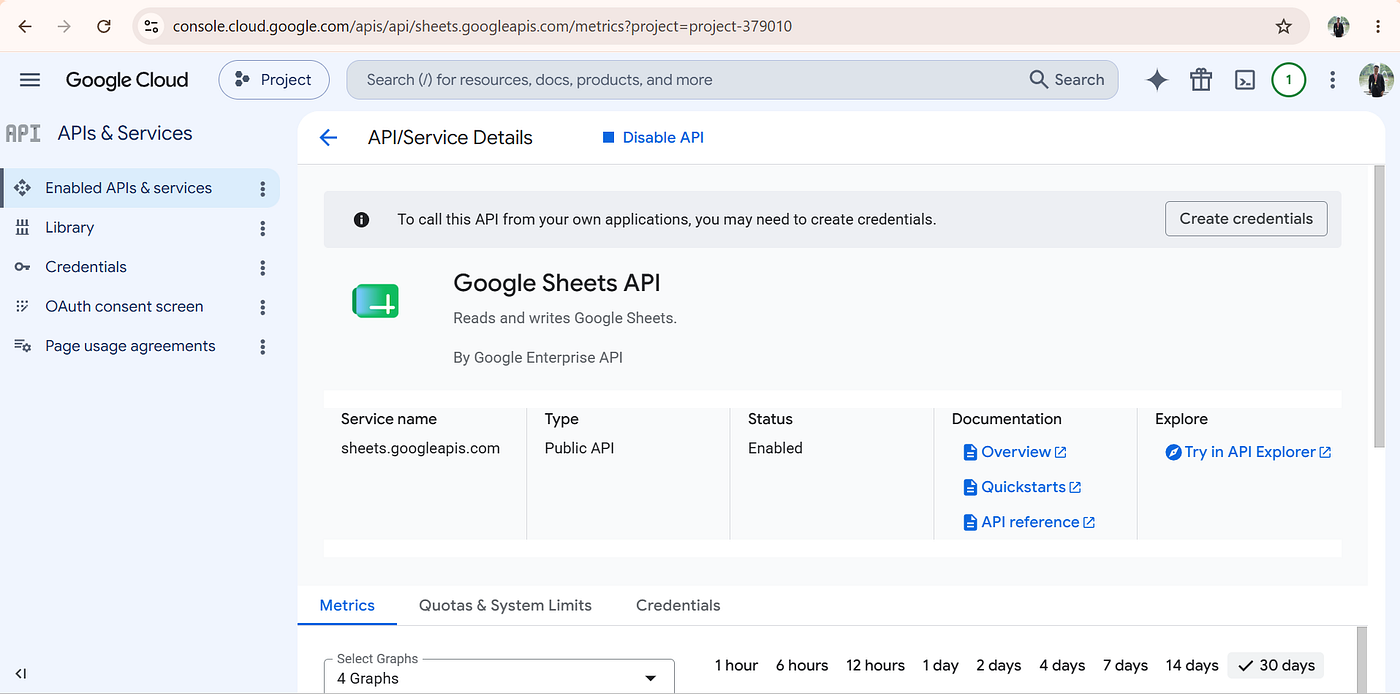Open Library in the sidebar

tap(69, 227)
